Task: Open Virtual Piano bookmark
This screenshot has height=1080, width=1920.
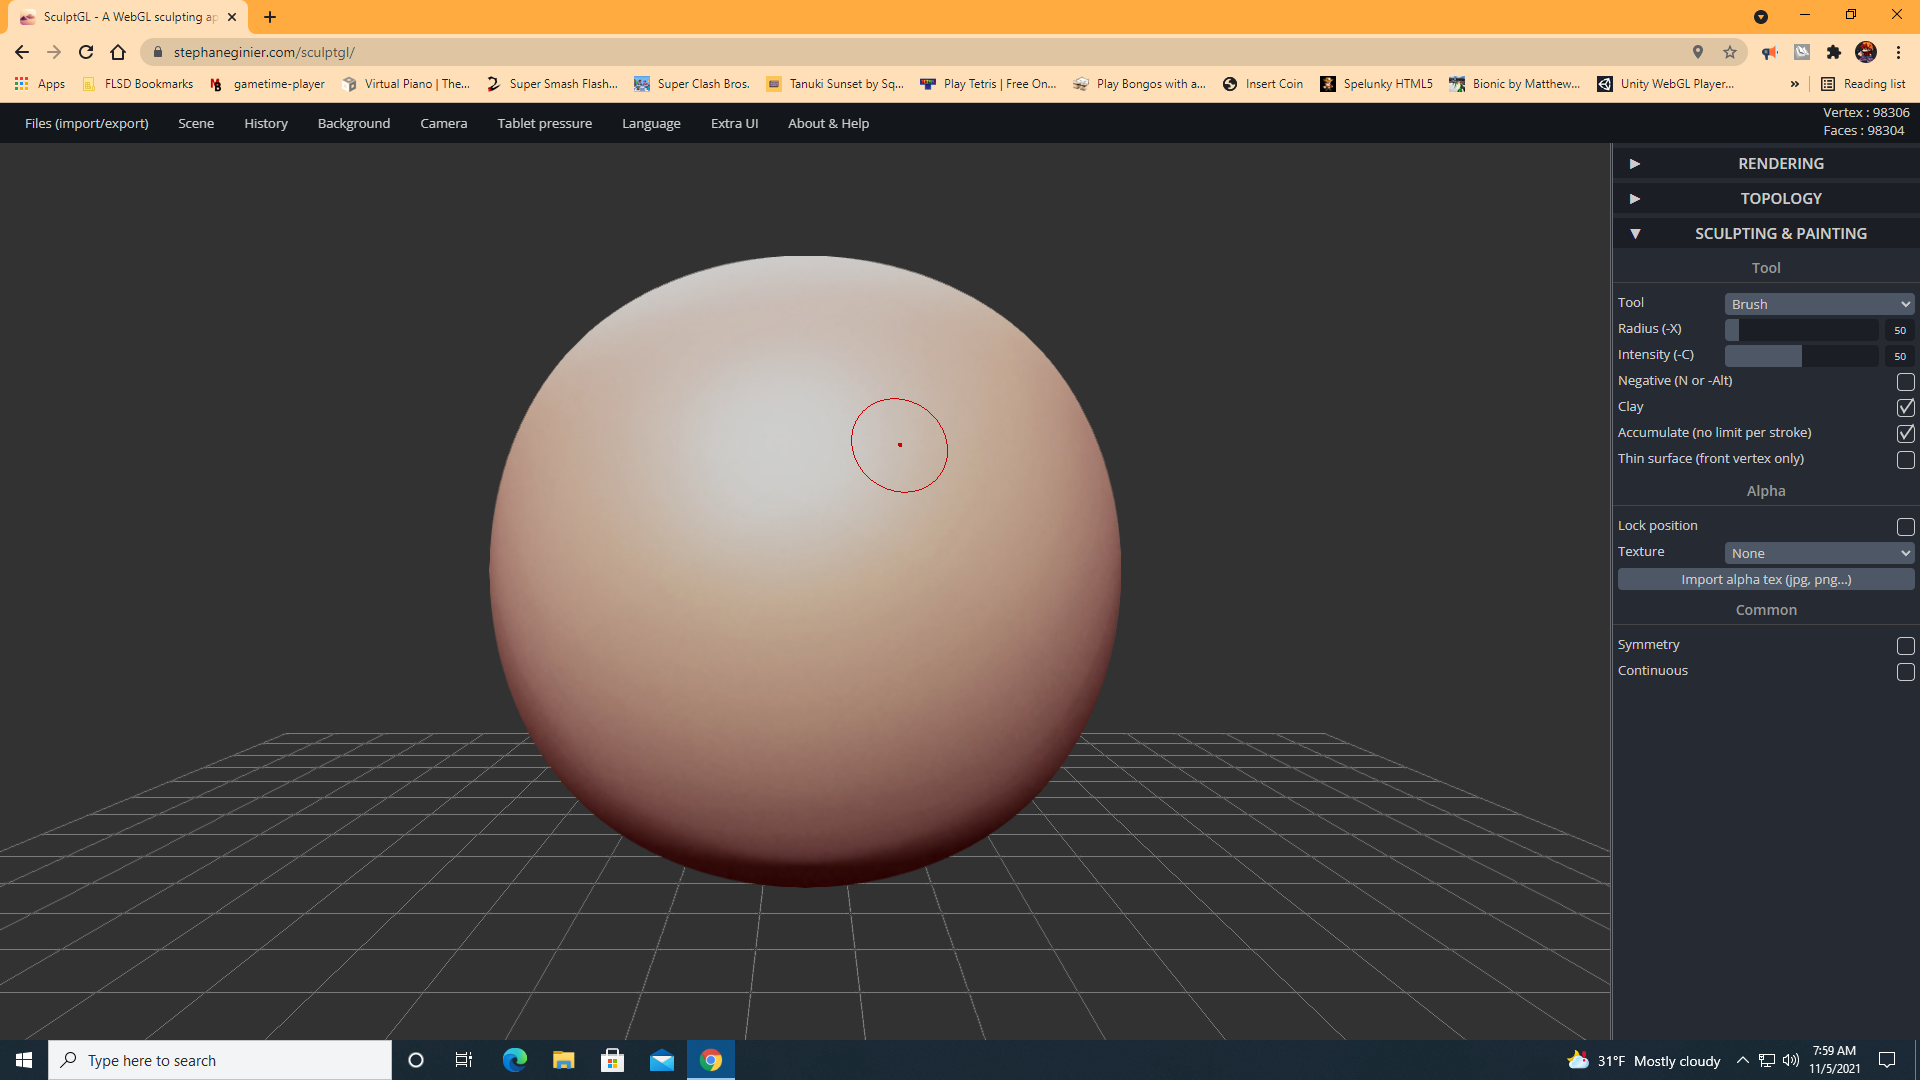Action: [406, 84]
